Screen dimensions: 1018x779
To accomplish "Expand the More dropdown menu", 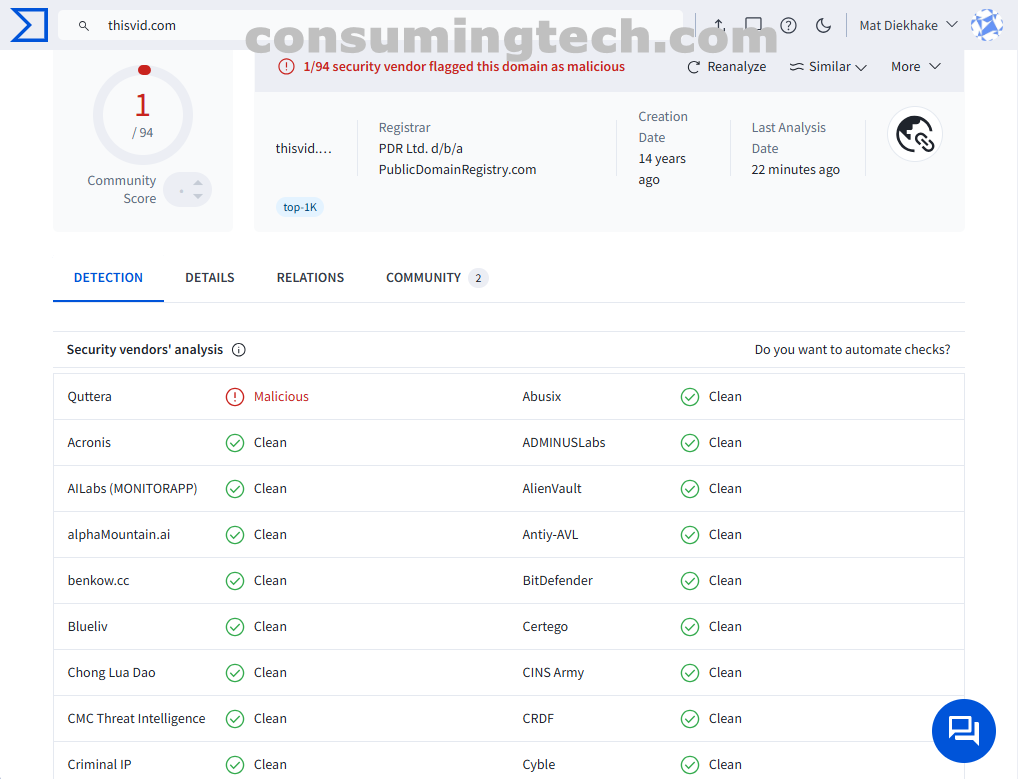I will point(915,67).
